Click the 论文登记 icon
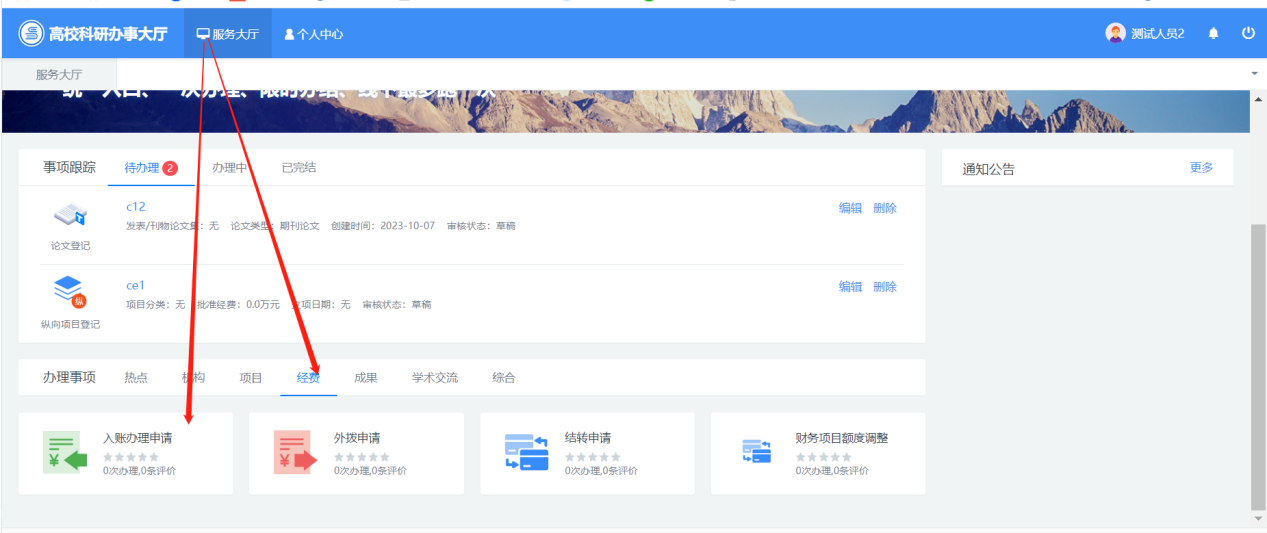1267x533 pixels. (x=70, y=216)
